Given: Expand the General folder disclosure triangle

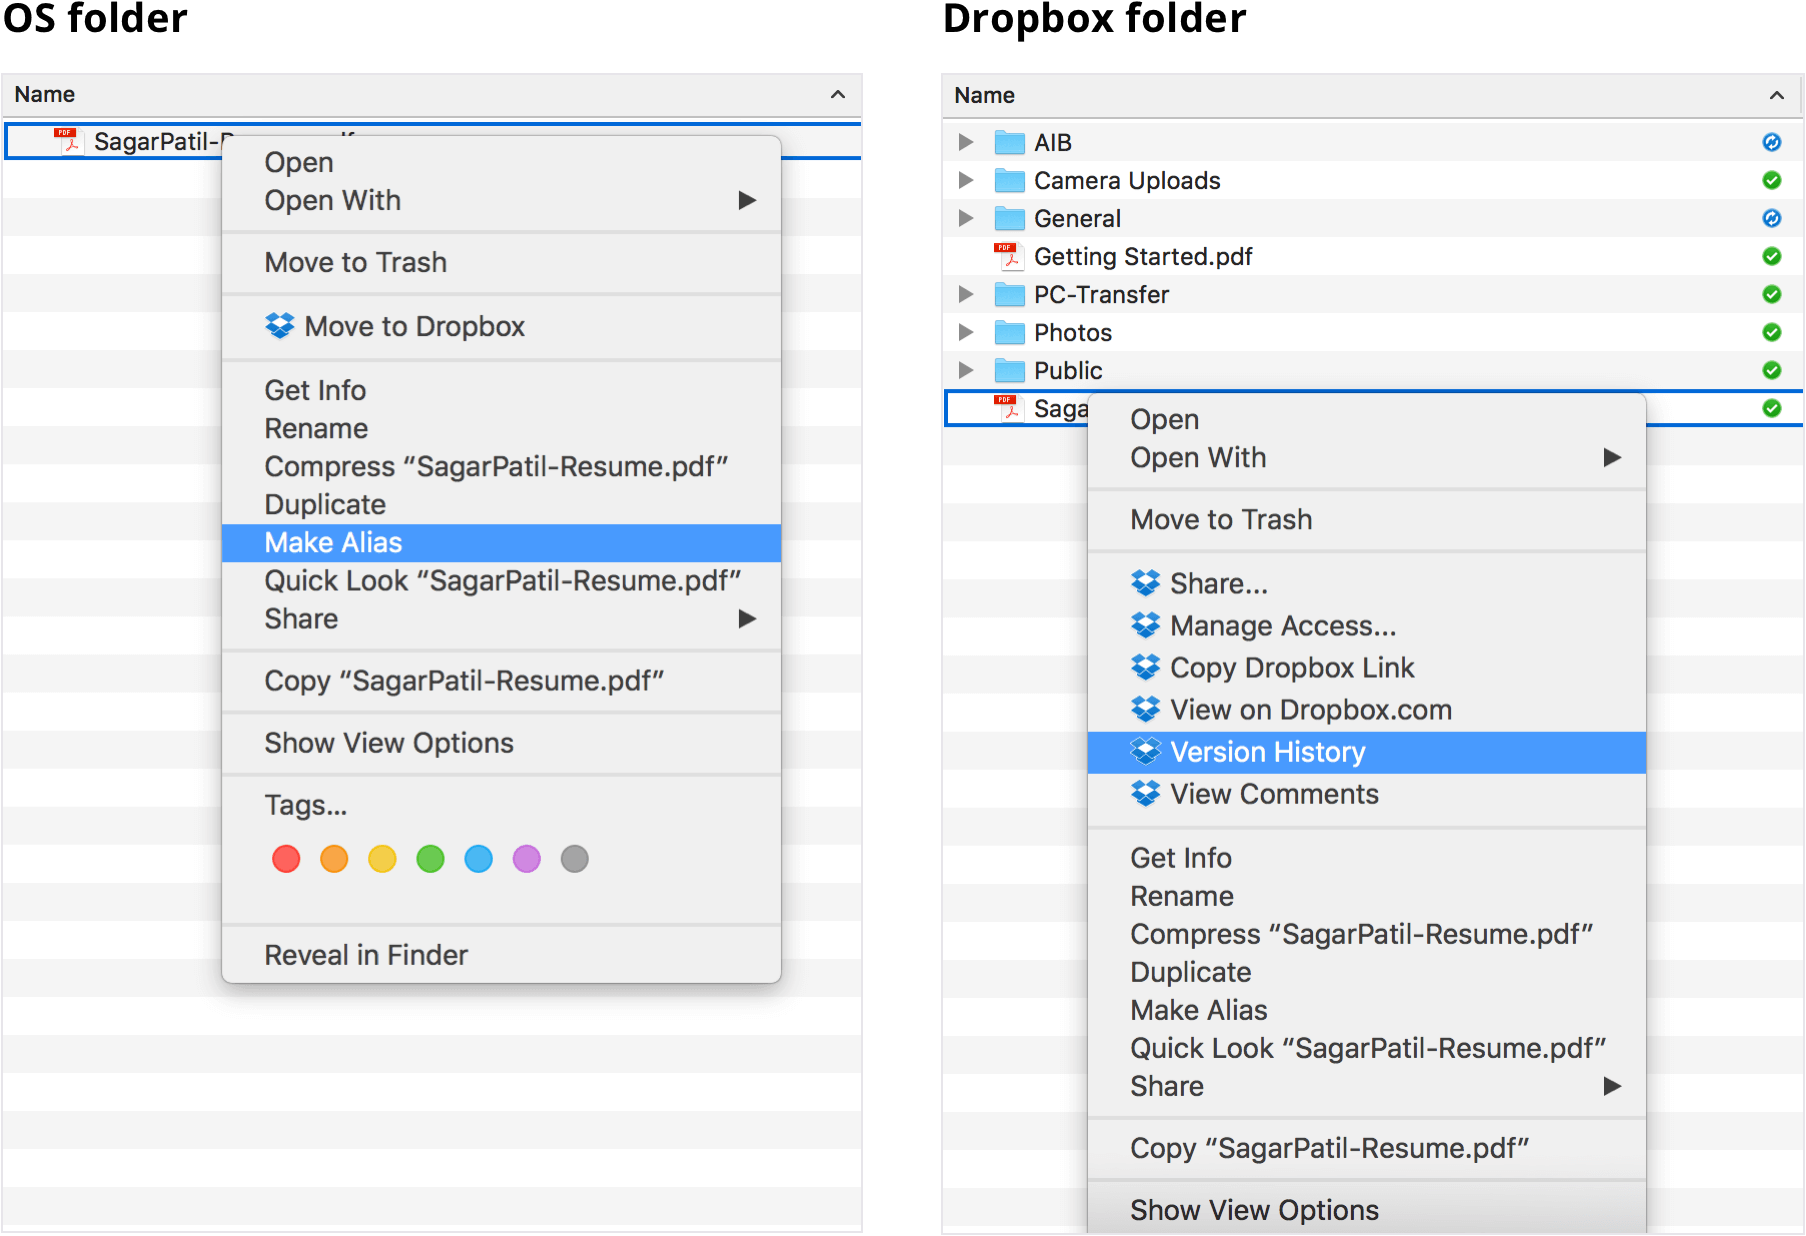Looking at the screenshot, I should (965, 218).
